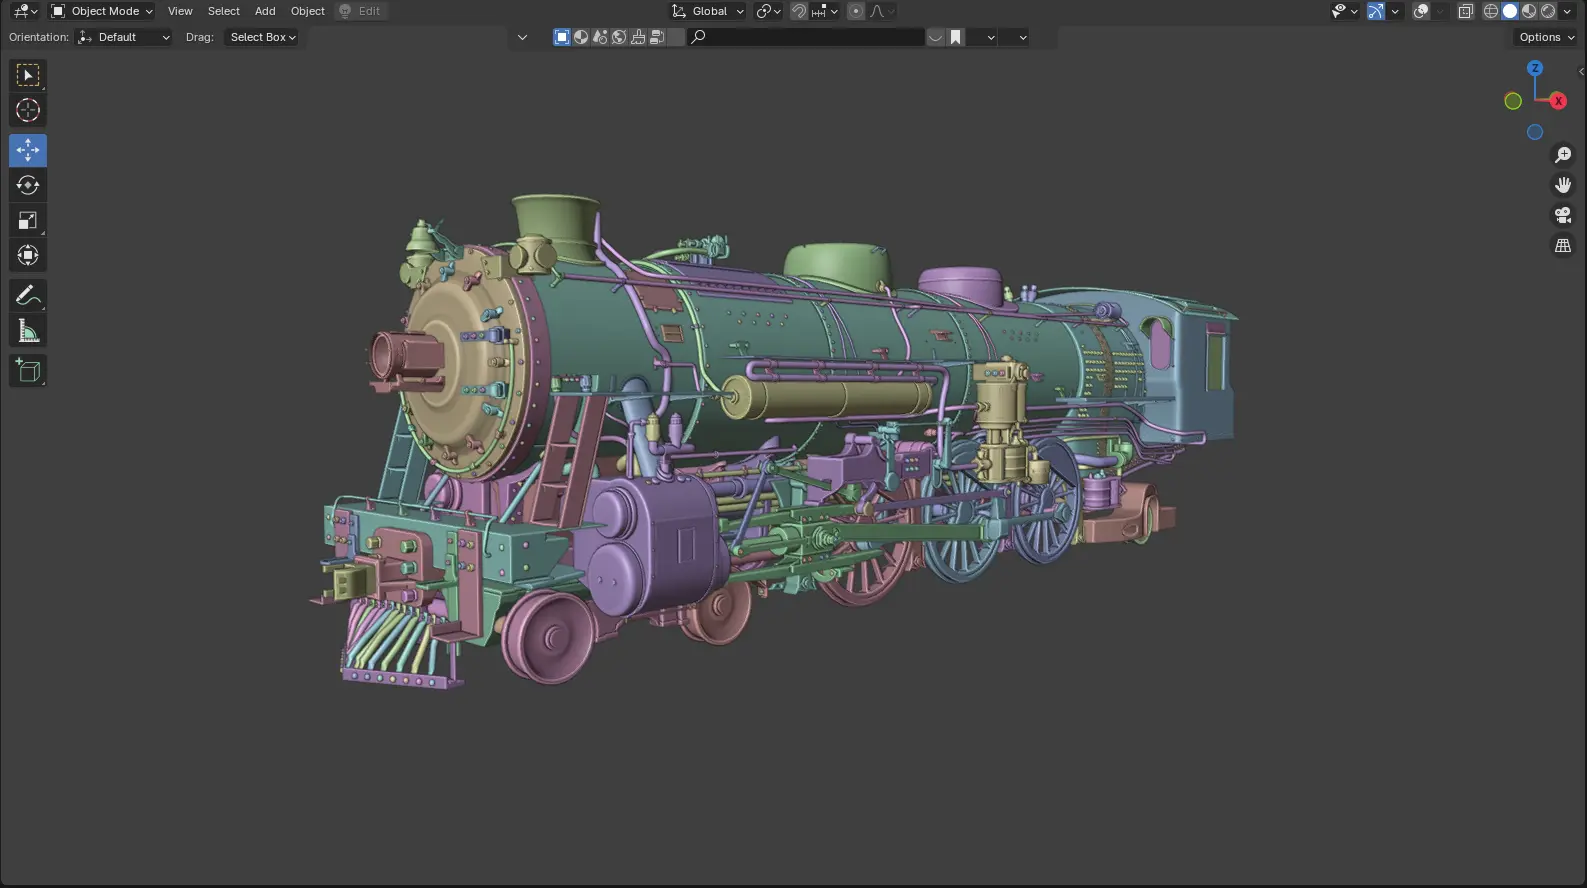Toggle snapping magnet on
The image size is (1587, 888).
[799, 11]
